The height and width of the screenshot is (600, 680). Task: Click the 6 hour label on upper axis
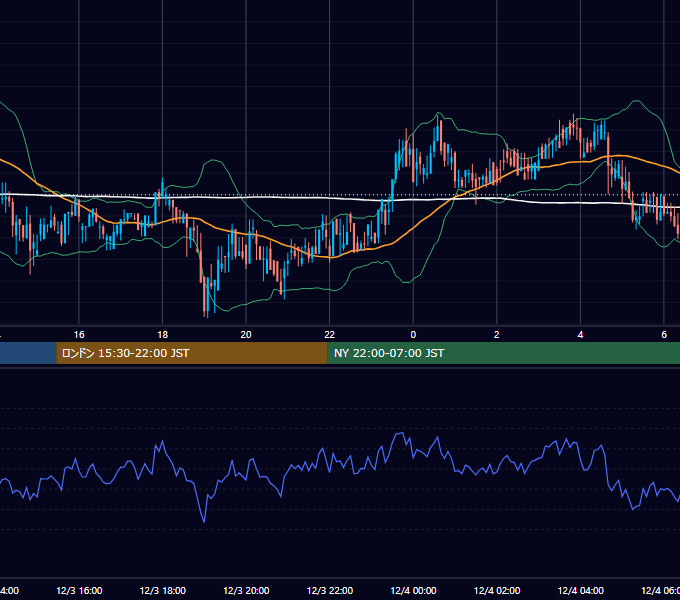(664, 335)
